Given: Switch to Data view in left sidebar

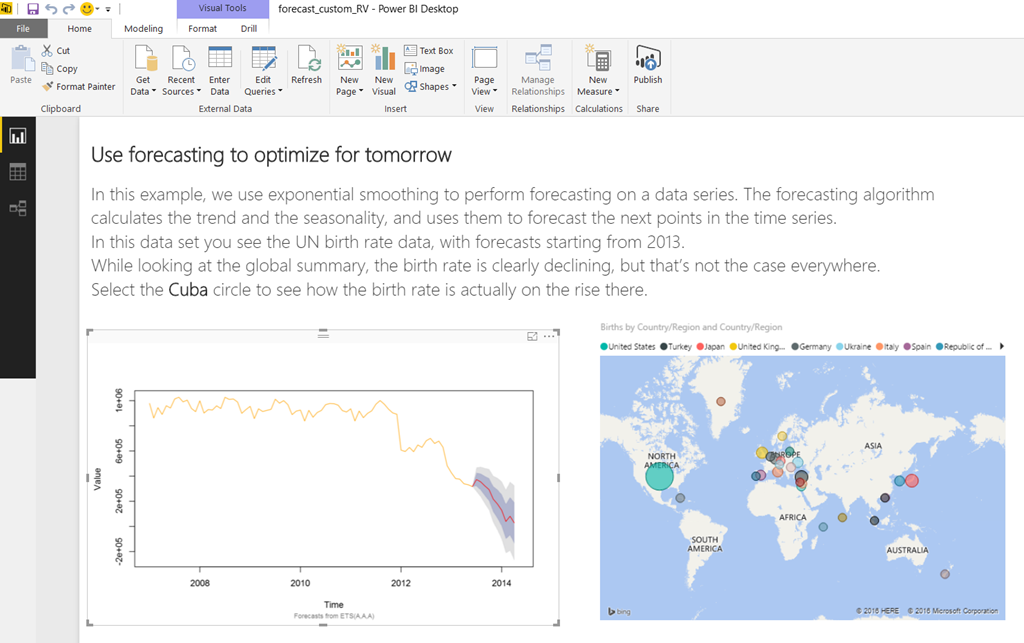Looking at the screenshot, I should coord(17,172).
